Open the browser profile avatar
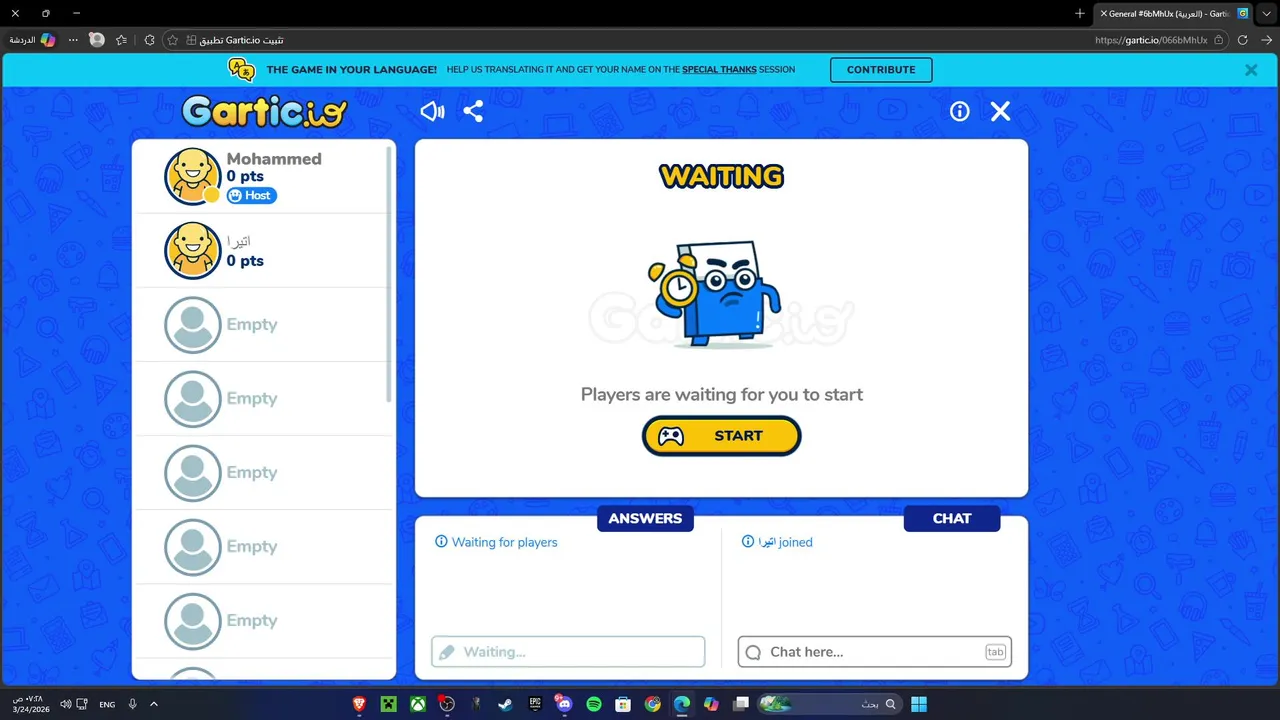 (97, 40)
